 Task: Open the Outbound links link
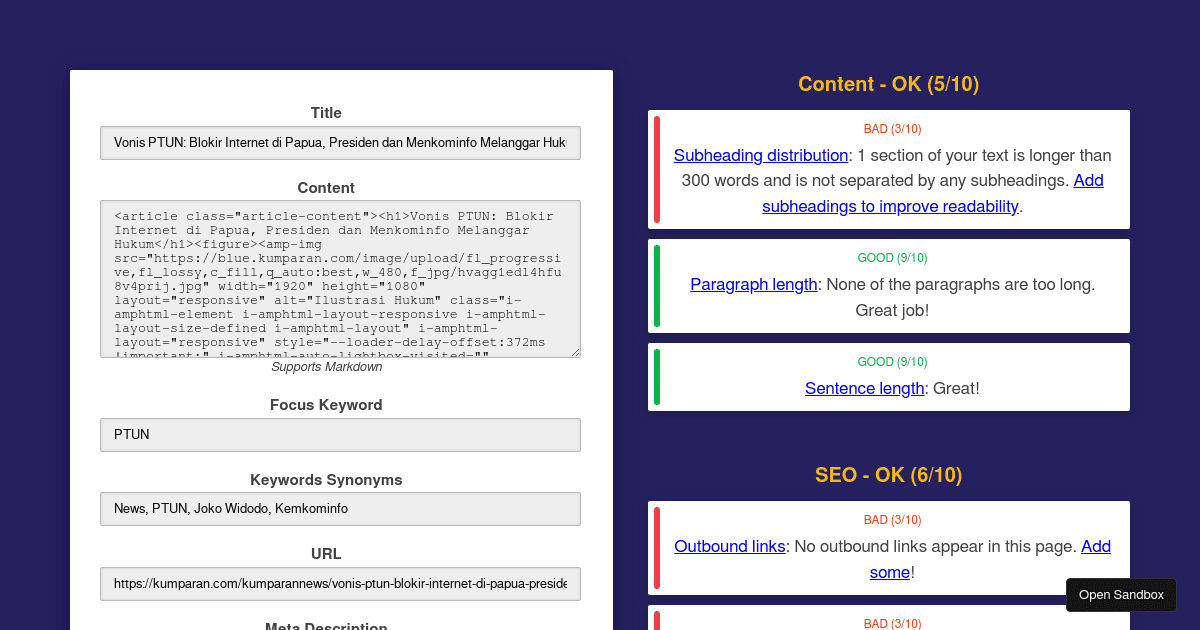click(727, 546)
